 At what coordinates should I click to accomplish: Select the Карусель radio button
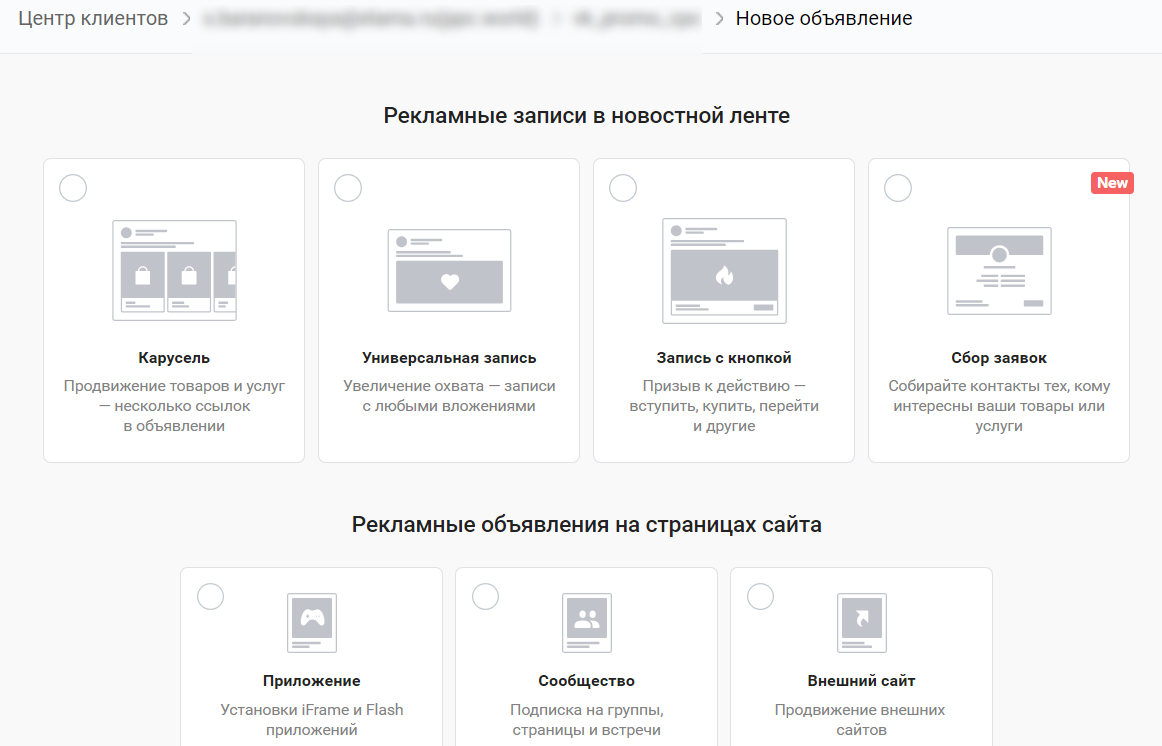[73, 188]
